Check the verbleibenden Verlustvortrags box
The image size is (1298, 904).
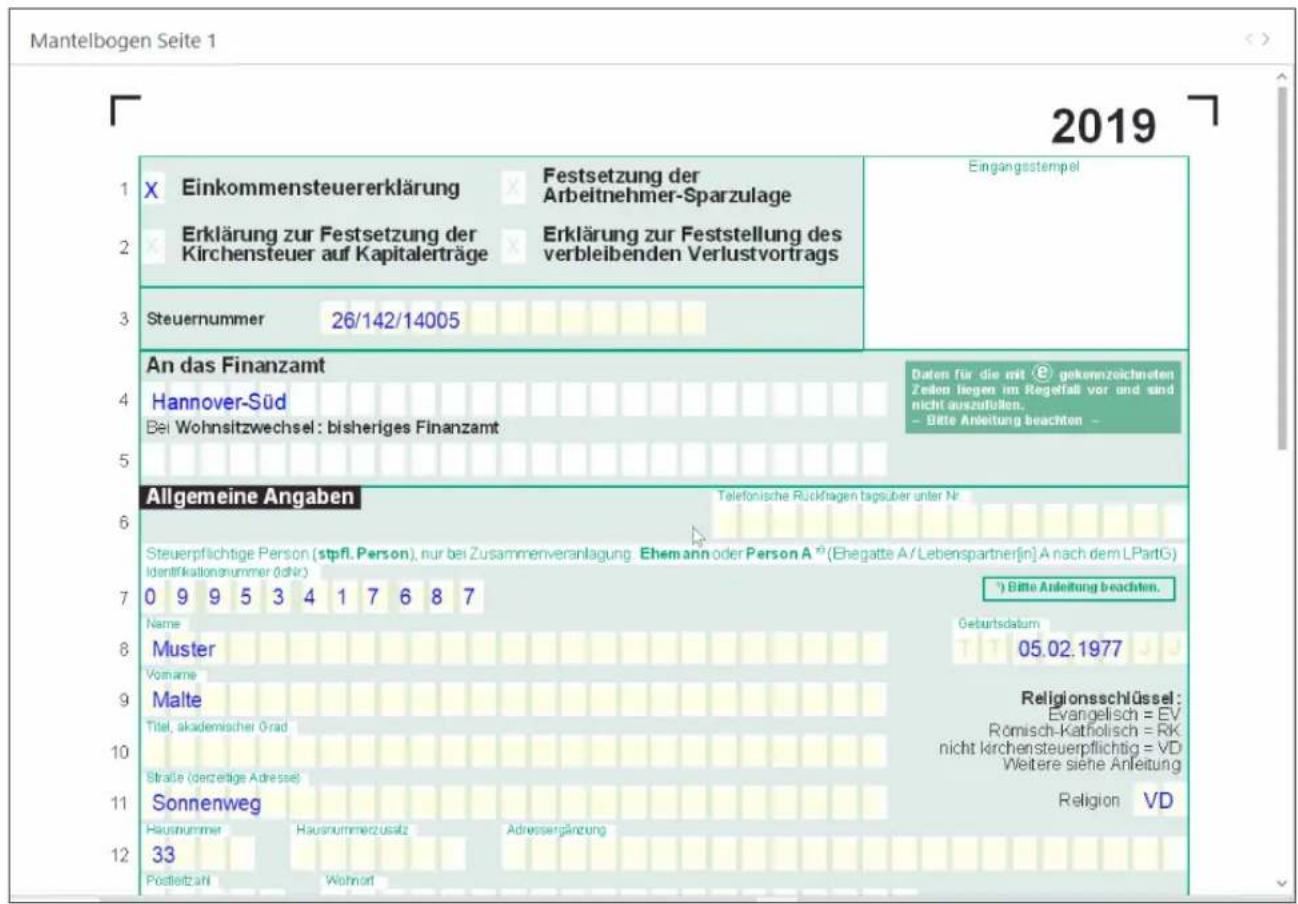513,246
